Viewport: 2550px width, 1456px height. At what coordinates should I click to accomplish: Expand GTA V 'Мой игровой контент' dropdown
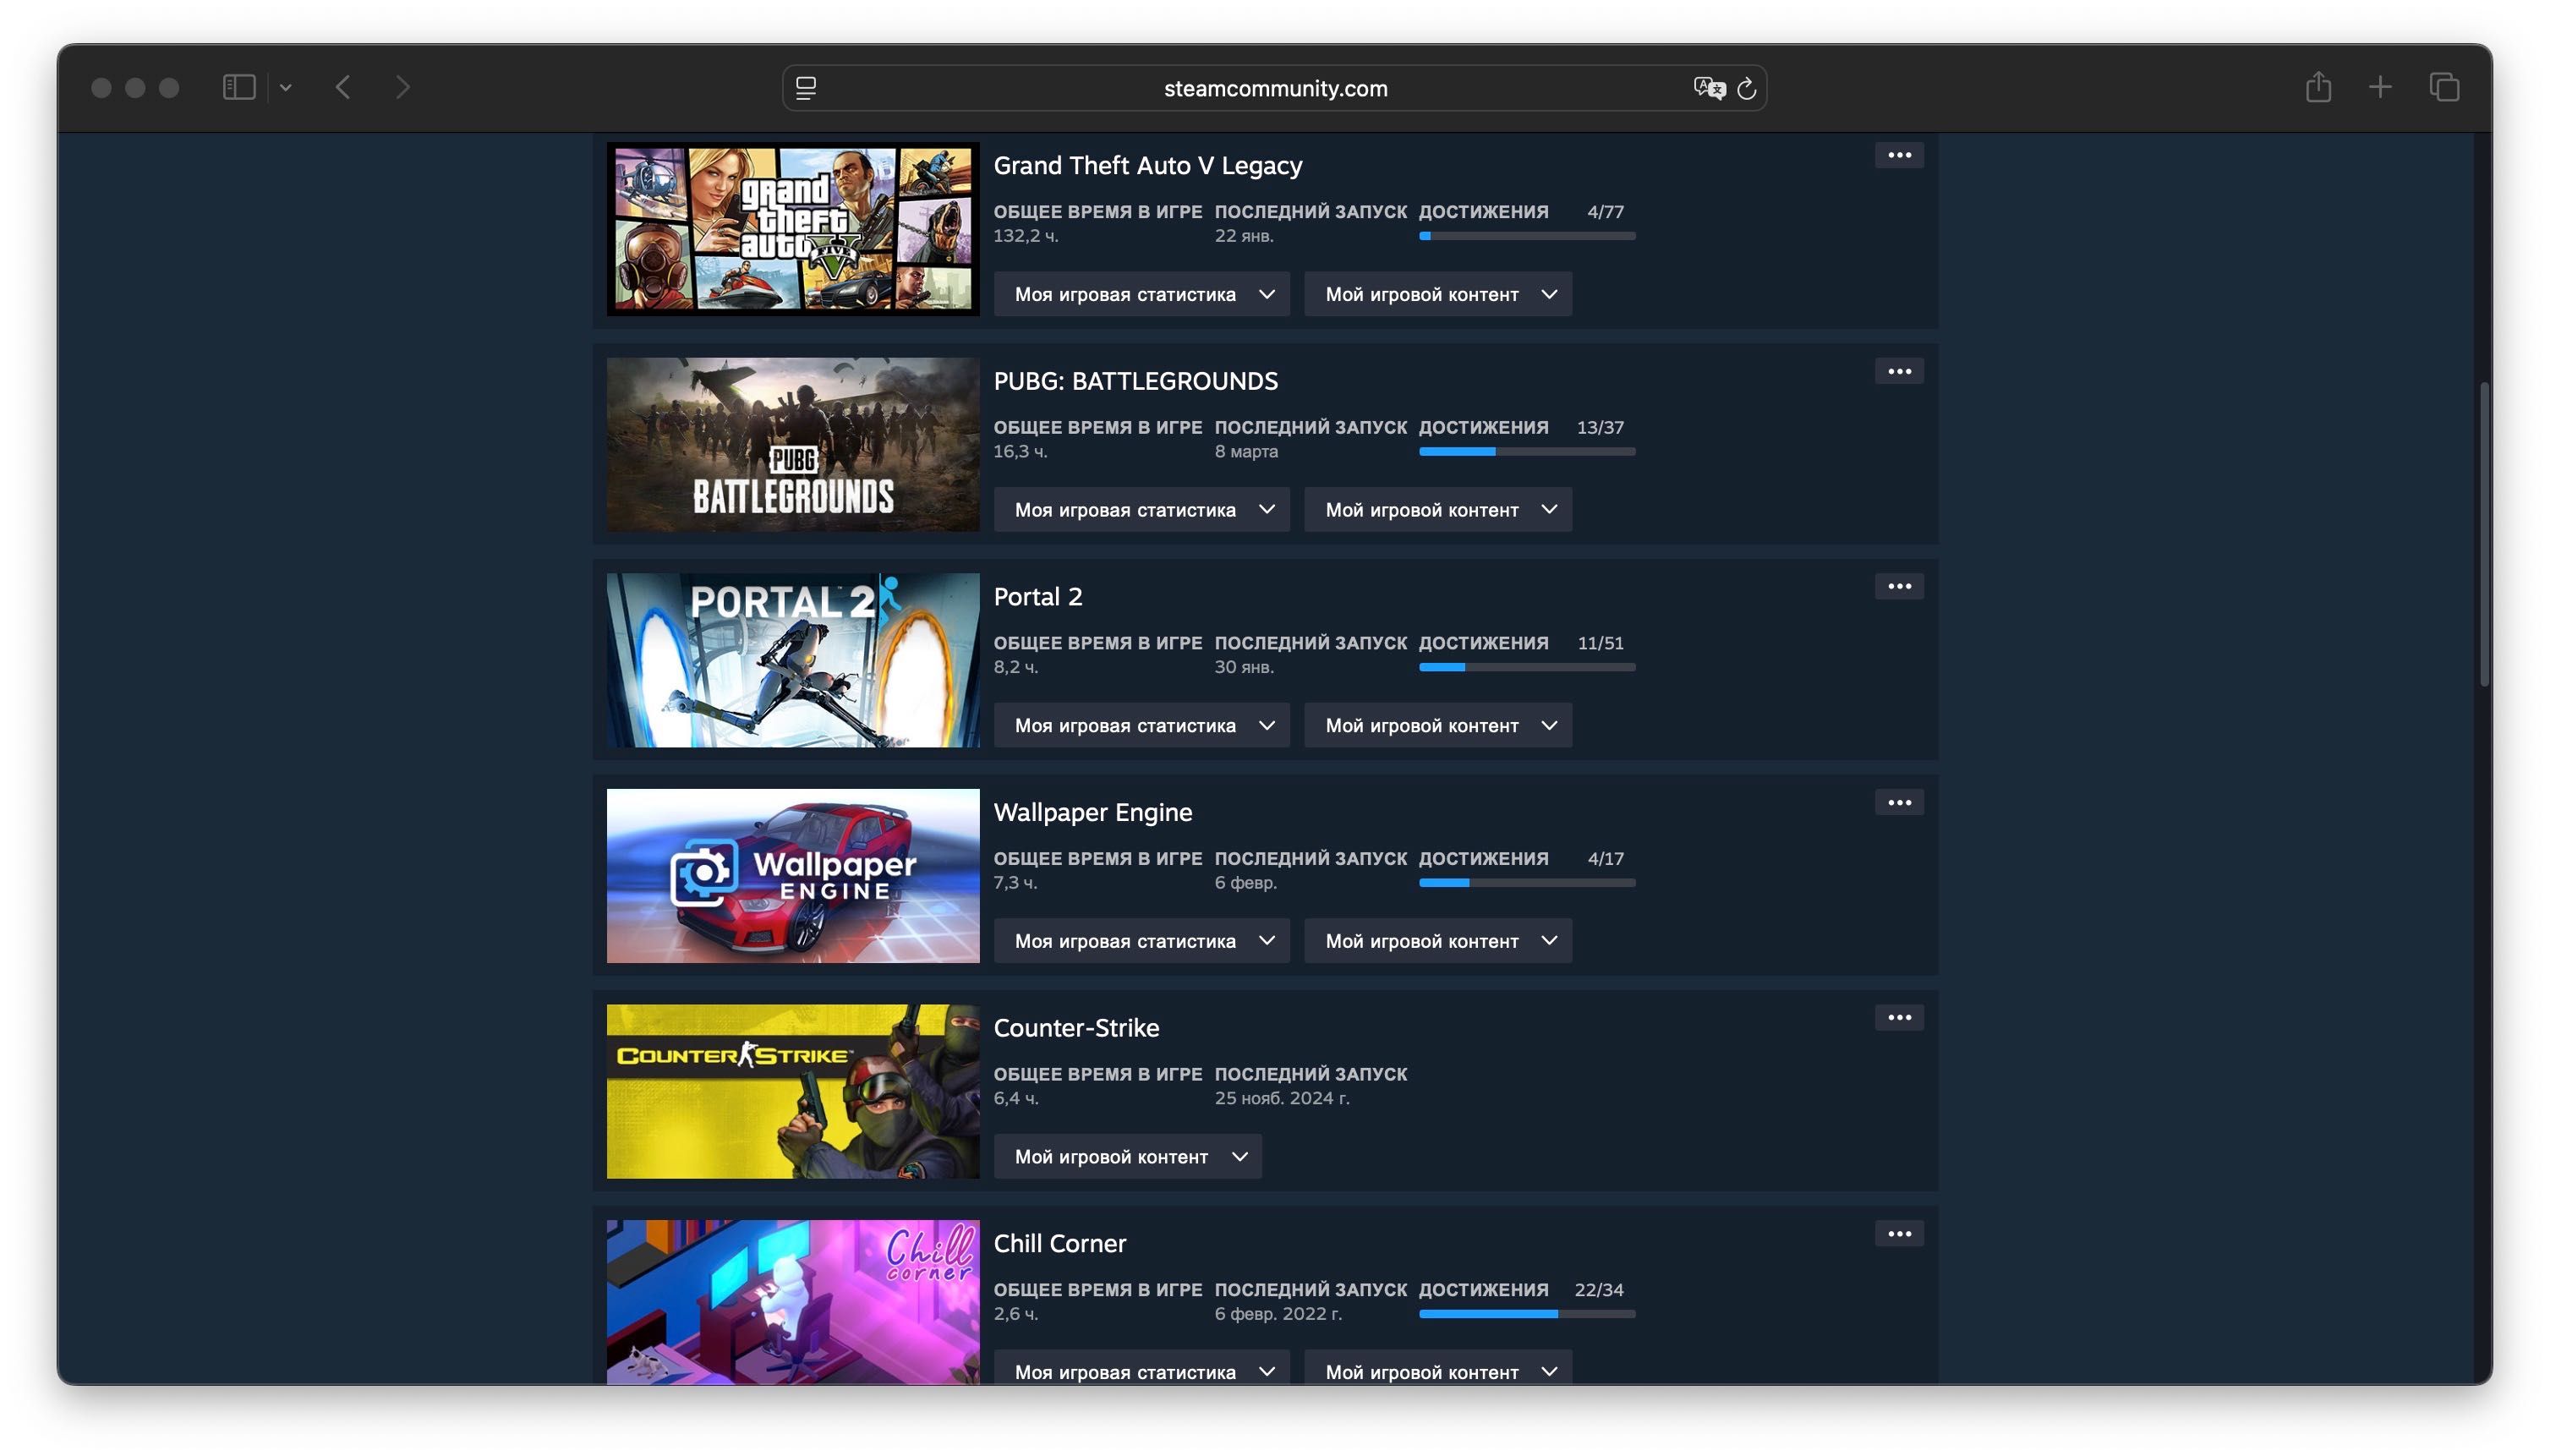point(1437,294)
